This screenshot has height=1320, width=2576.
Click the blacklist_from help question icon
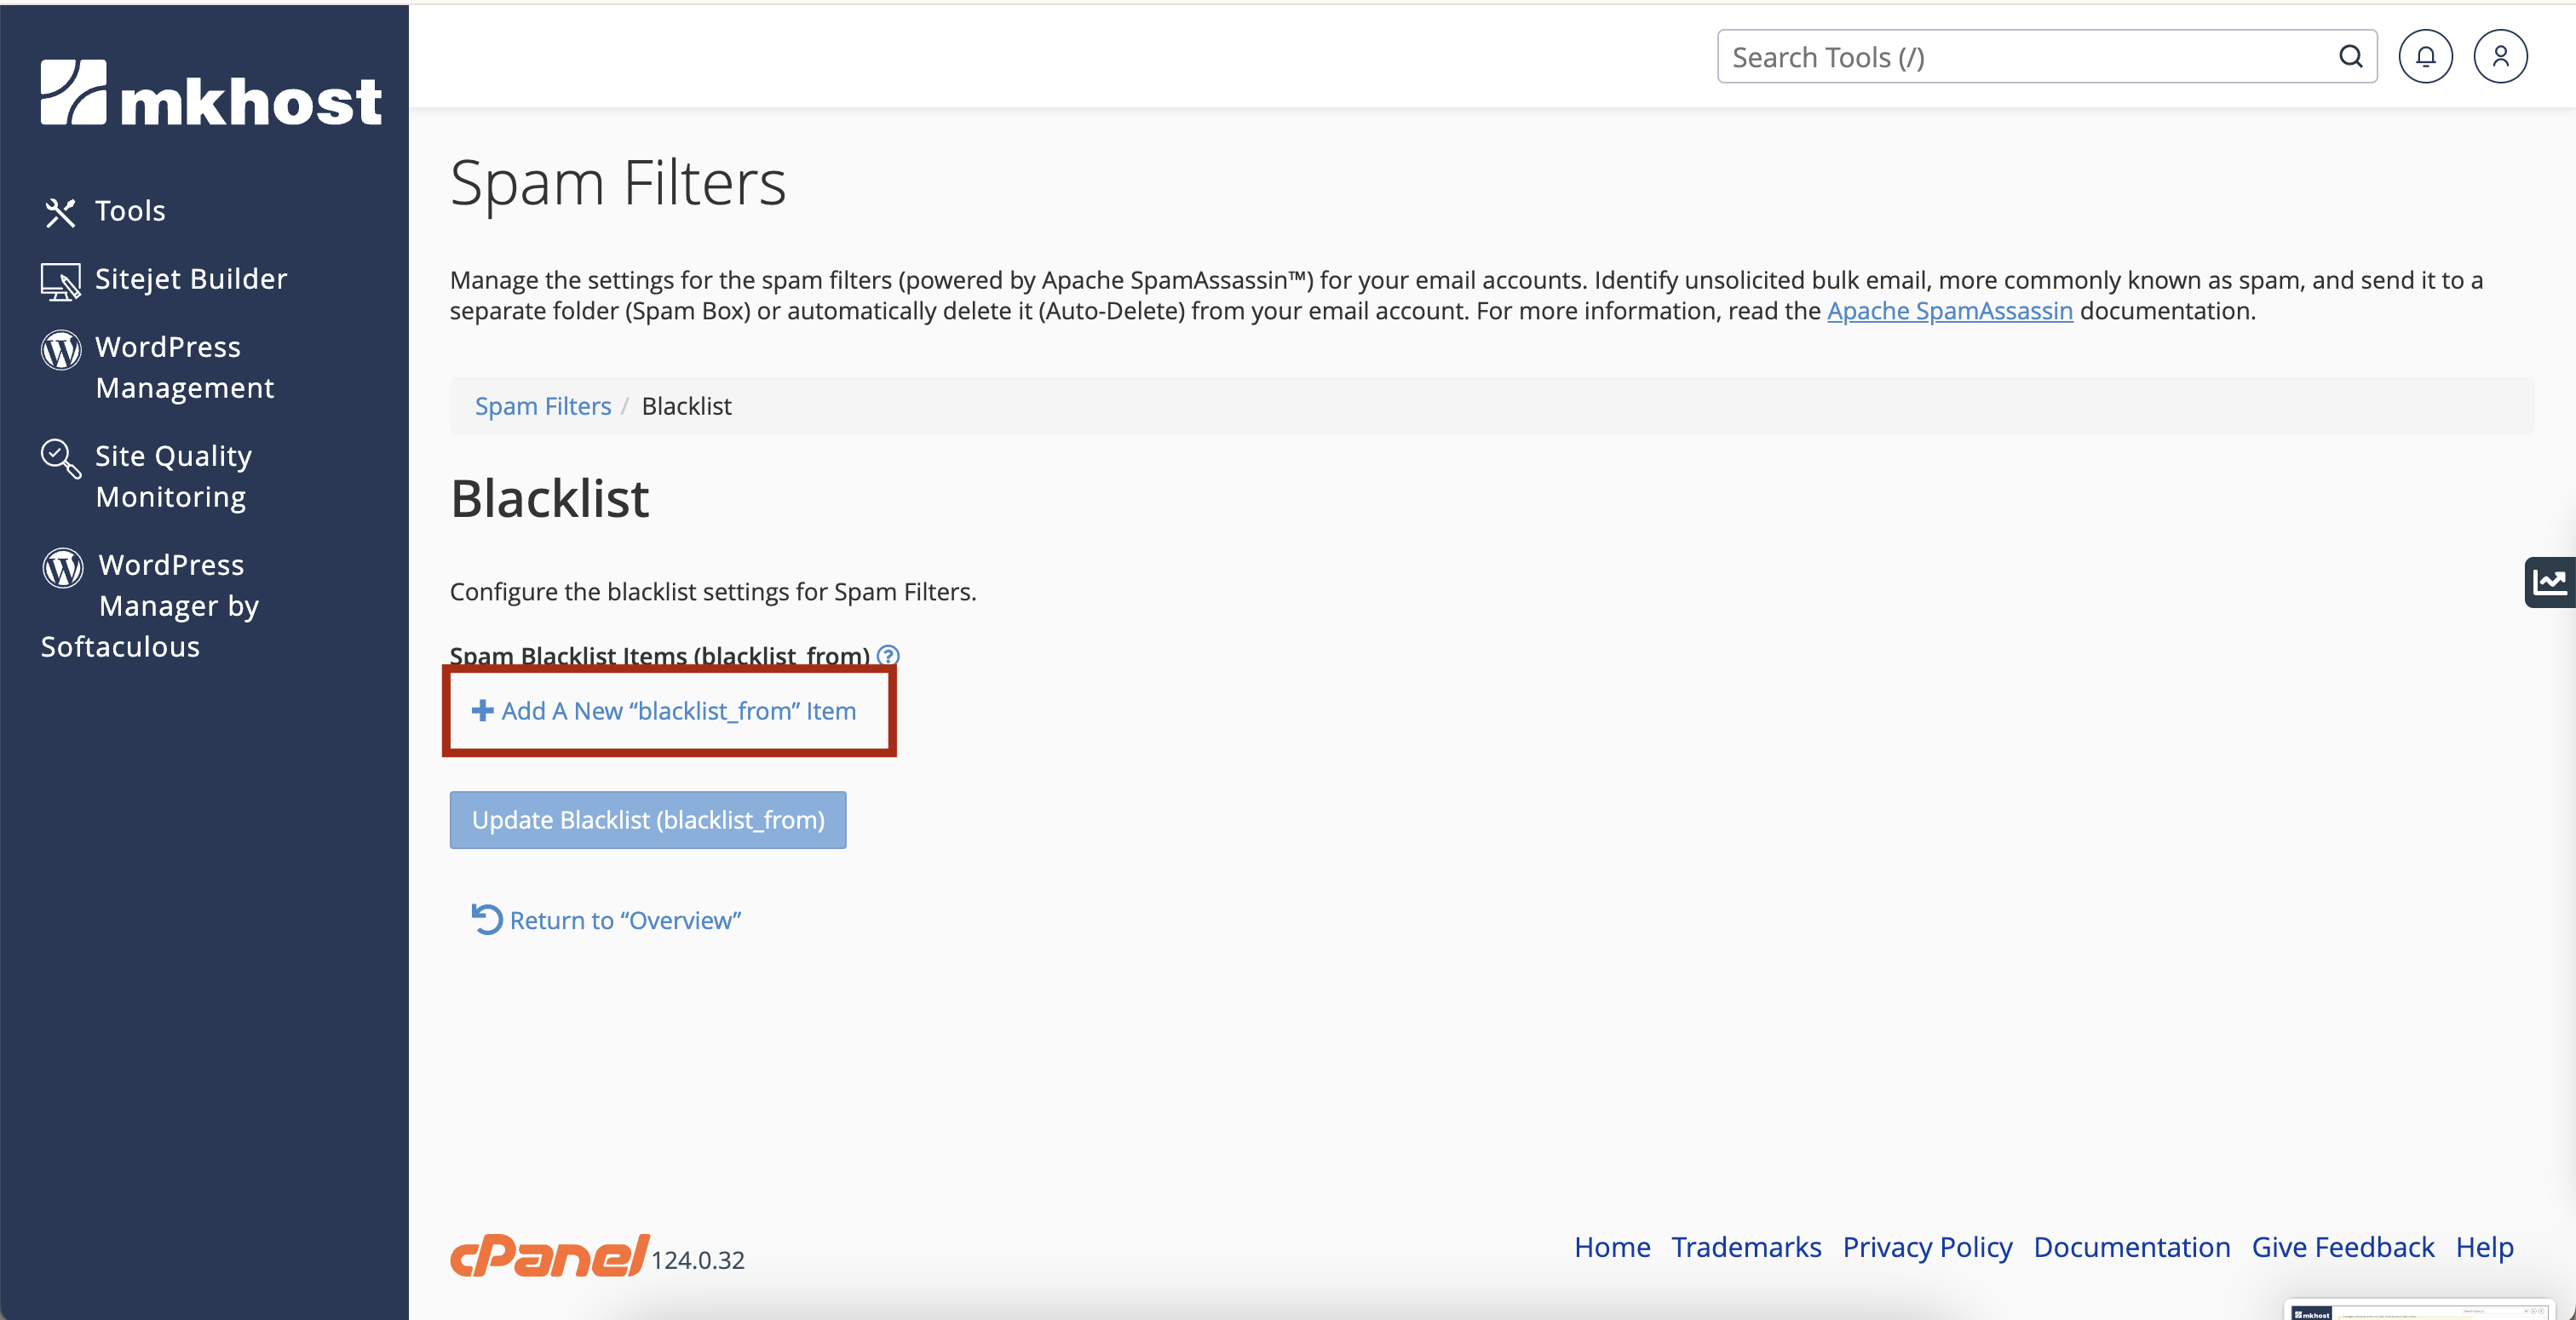(888, 655)
